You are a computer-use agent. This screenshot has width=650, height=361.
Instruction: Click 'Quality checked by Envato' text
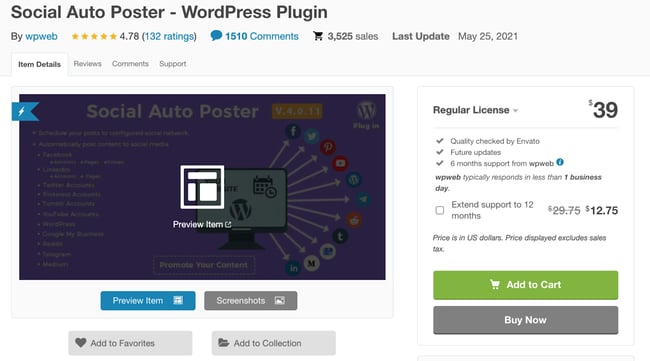pos(495,141)
